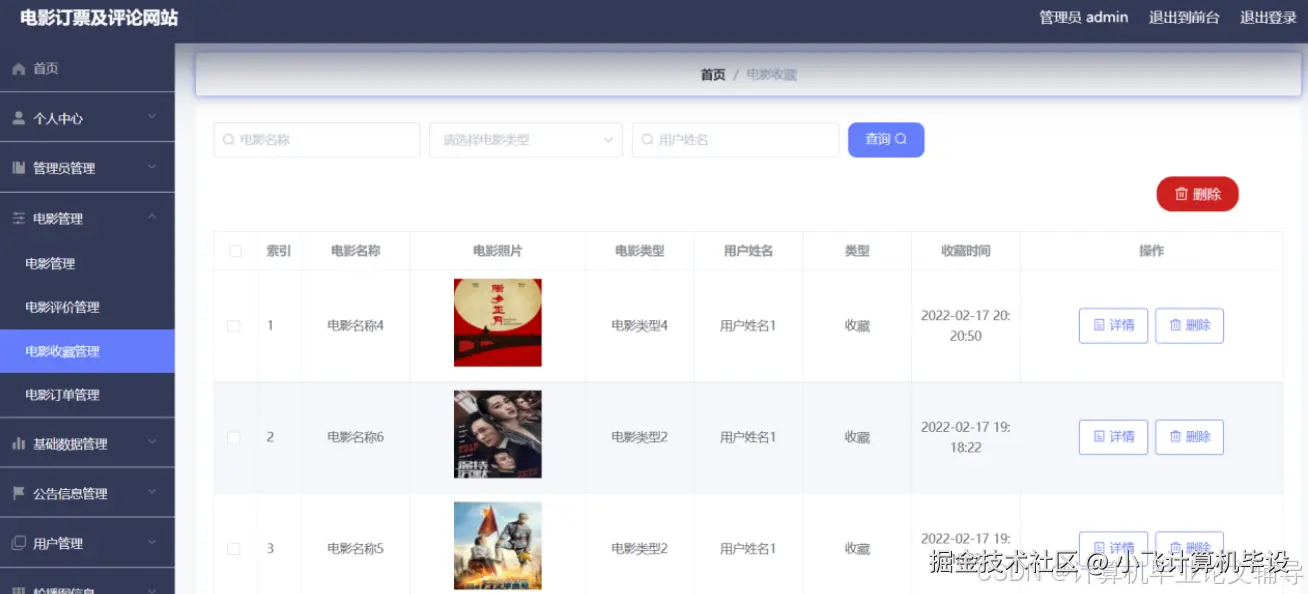Check the checkbox for row 2 电影名称6
1308x594 pixels.
tap(234, 437)
